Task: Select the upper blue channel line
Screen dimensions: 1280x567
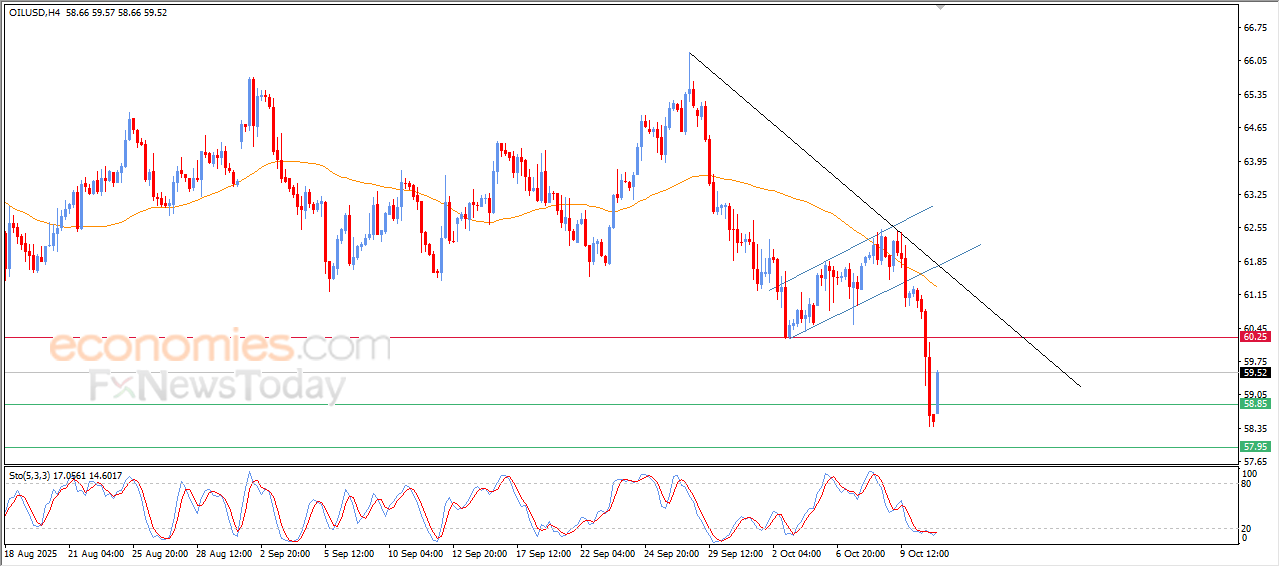Action: click(860, 241)
